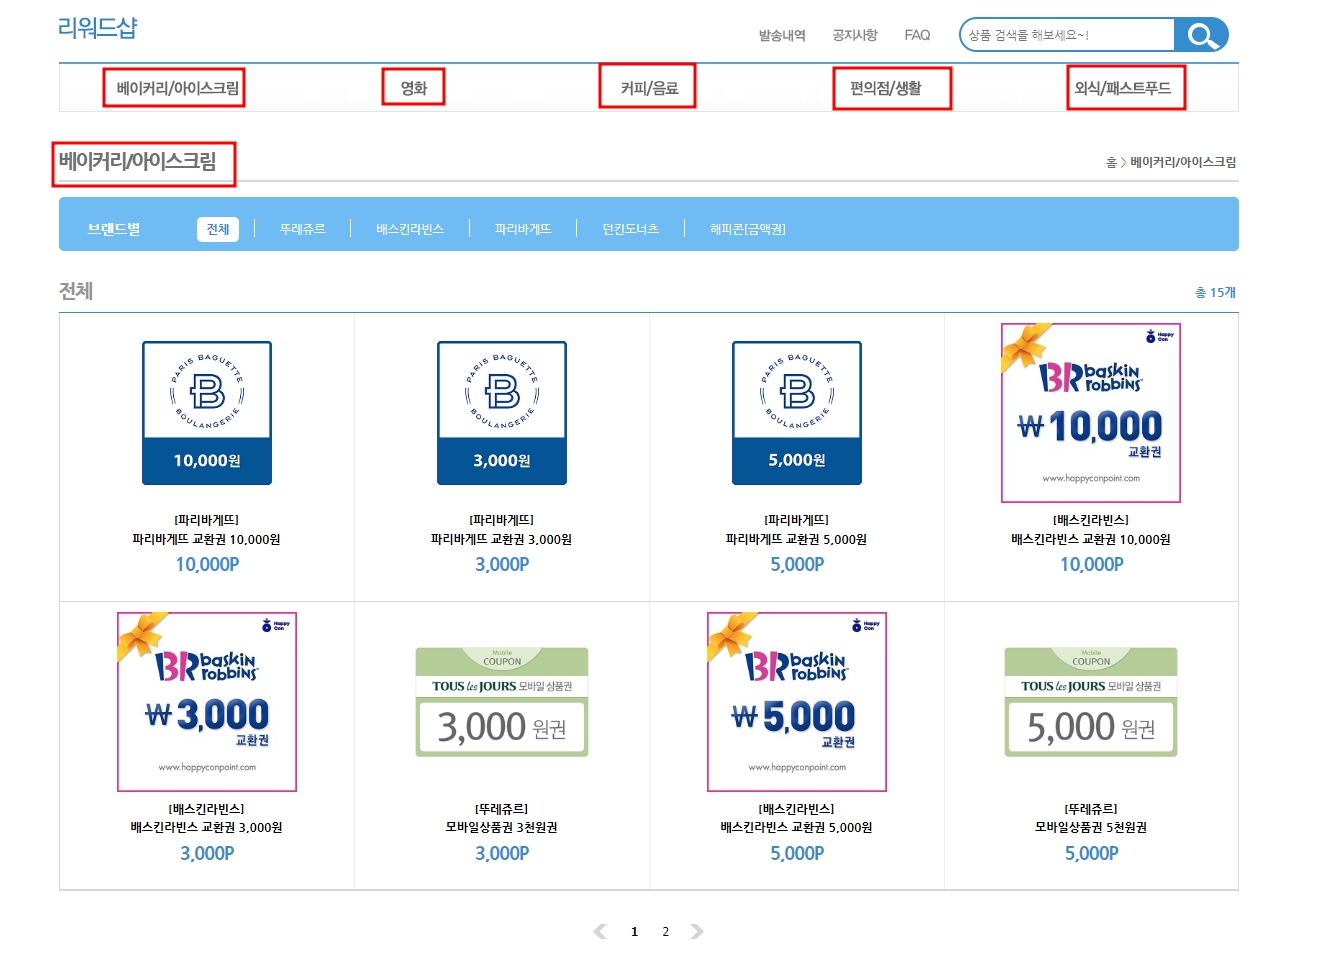Click title 파리바게뜨 교환권 5,000원

pyautogui.click(x=797, y=539)
